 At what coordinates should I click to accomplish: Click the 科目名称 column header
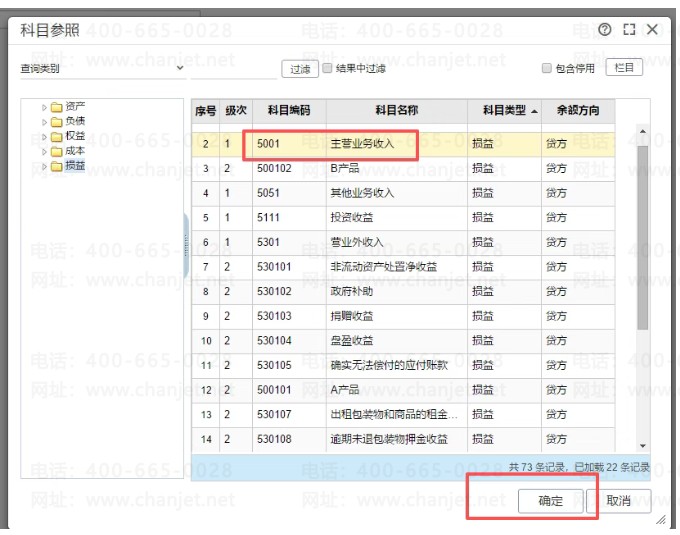click(x=397, y=111)
